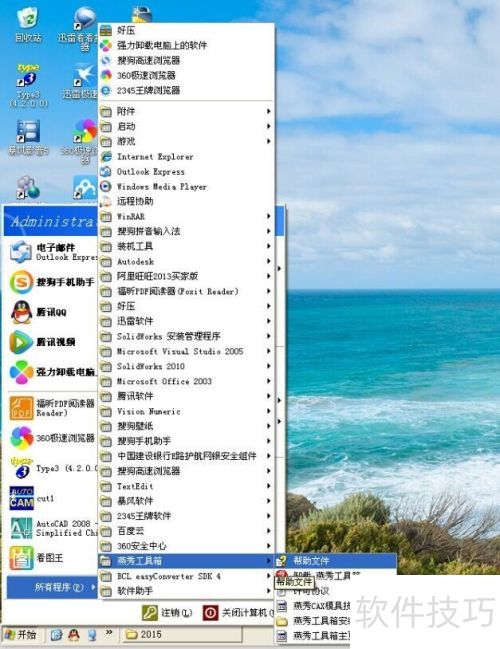Expand 搜狗拼音输入法 group
The width and height of the screenshot is (500, 649).
pyautogui.click(x=187, y=231)
